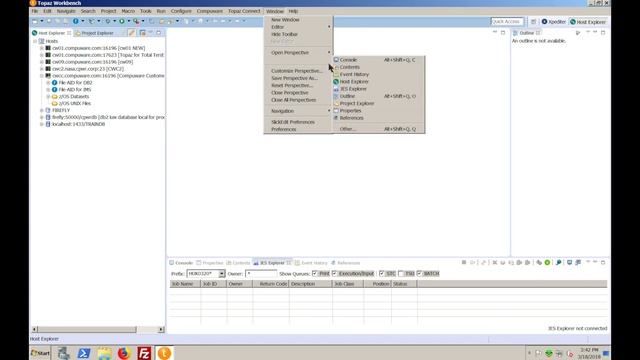Open the Topaz Connect menu
The height and width of the screenshot is (360, 640).
click(244, 11)
